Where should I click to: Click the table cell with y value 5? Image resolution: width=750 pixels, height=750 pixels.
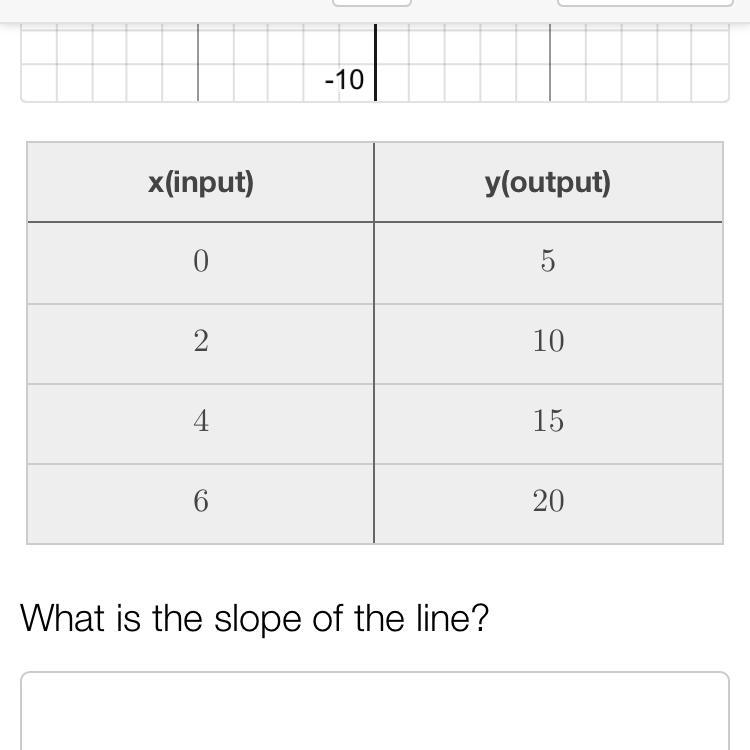548,263
